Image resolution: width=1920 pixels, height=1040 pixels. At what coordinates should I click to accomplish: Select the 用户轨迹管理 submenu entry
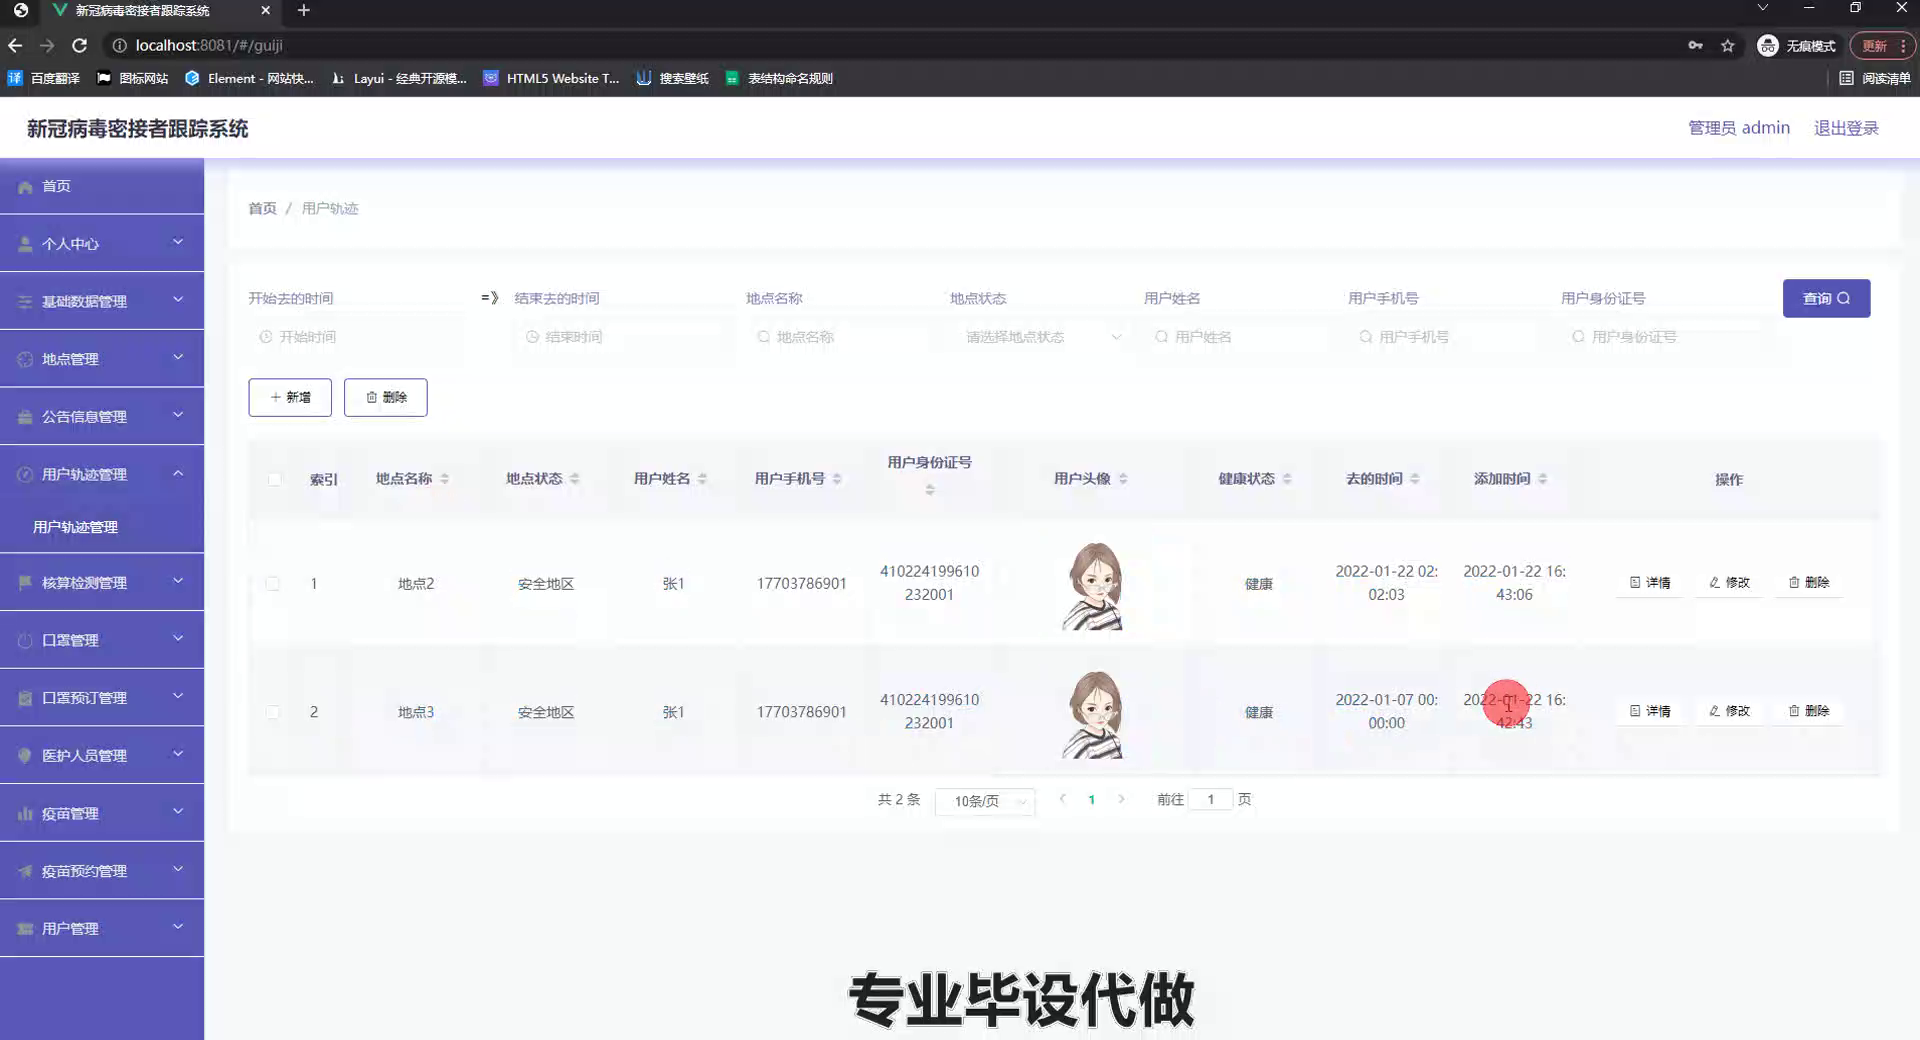[x=102, y=527]
